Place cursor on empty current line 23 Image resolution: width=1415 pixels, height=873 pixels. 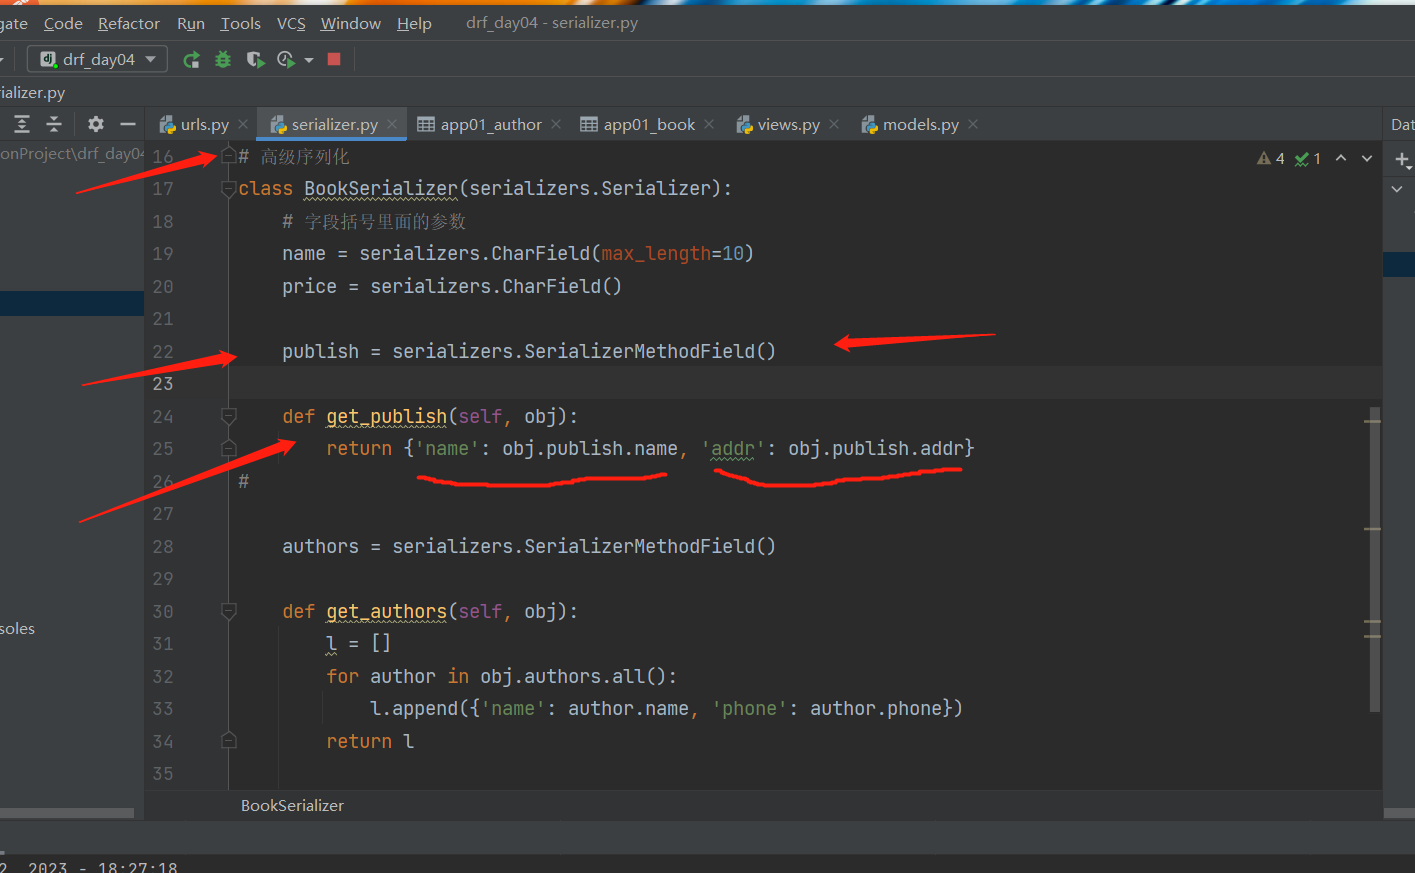point(806,384)
